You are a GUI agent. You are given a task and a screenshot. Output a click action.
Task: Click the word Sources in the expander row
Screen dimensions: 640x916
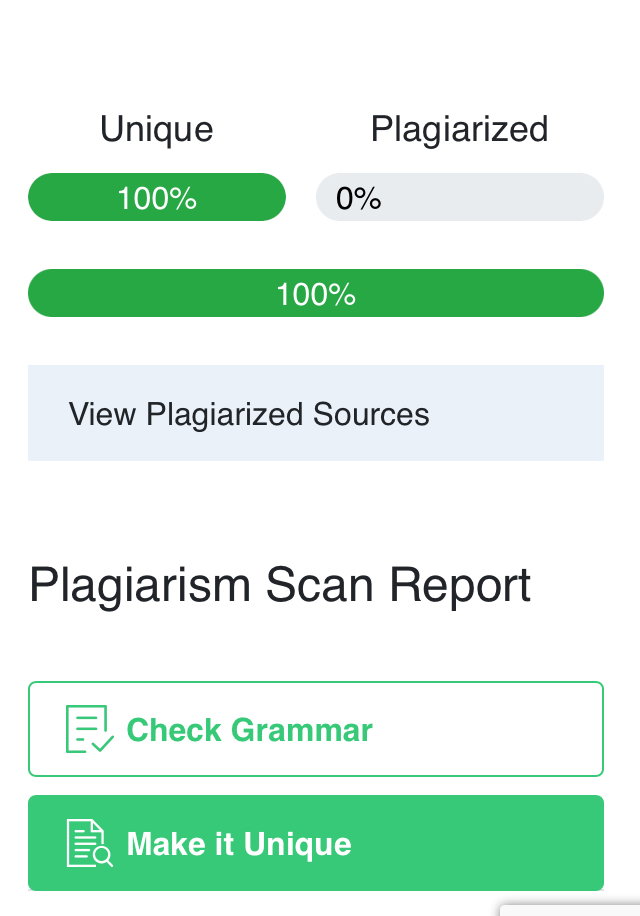[371, 414]
